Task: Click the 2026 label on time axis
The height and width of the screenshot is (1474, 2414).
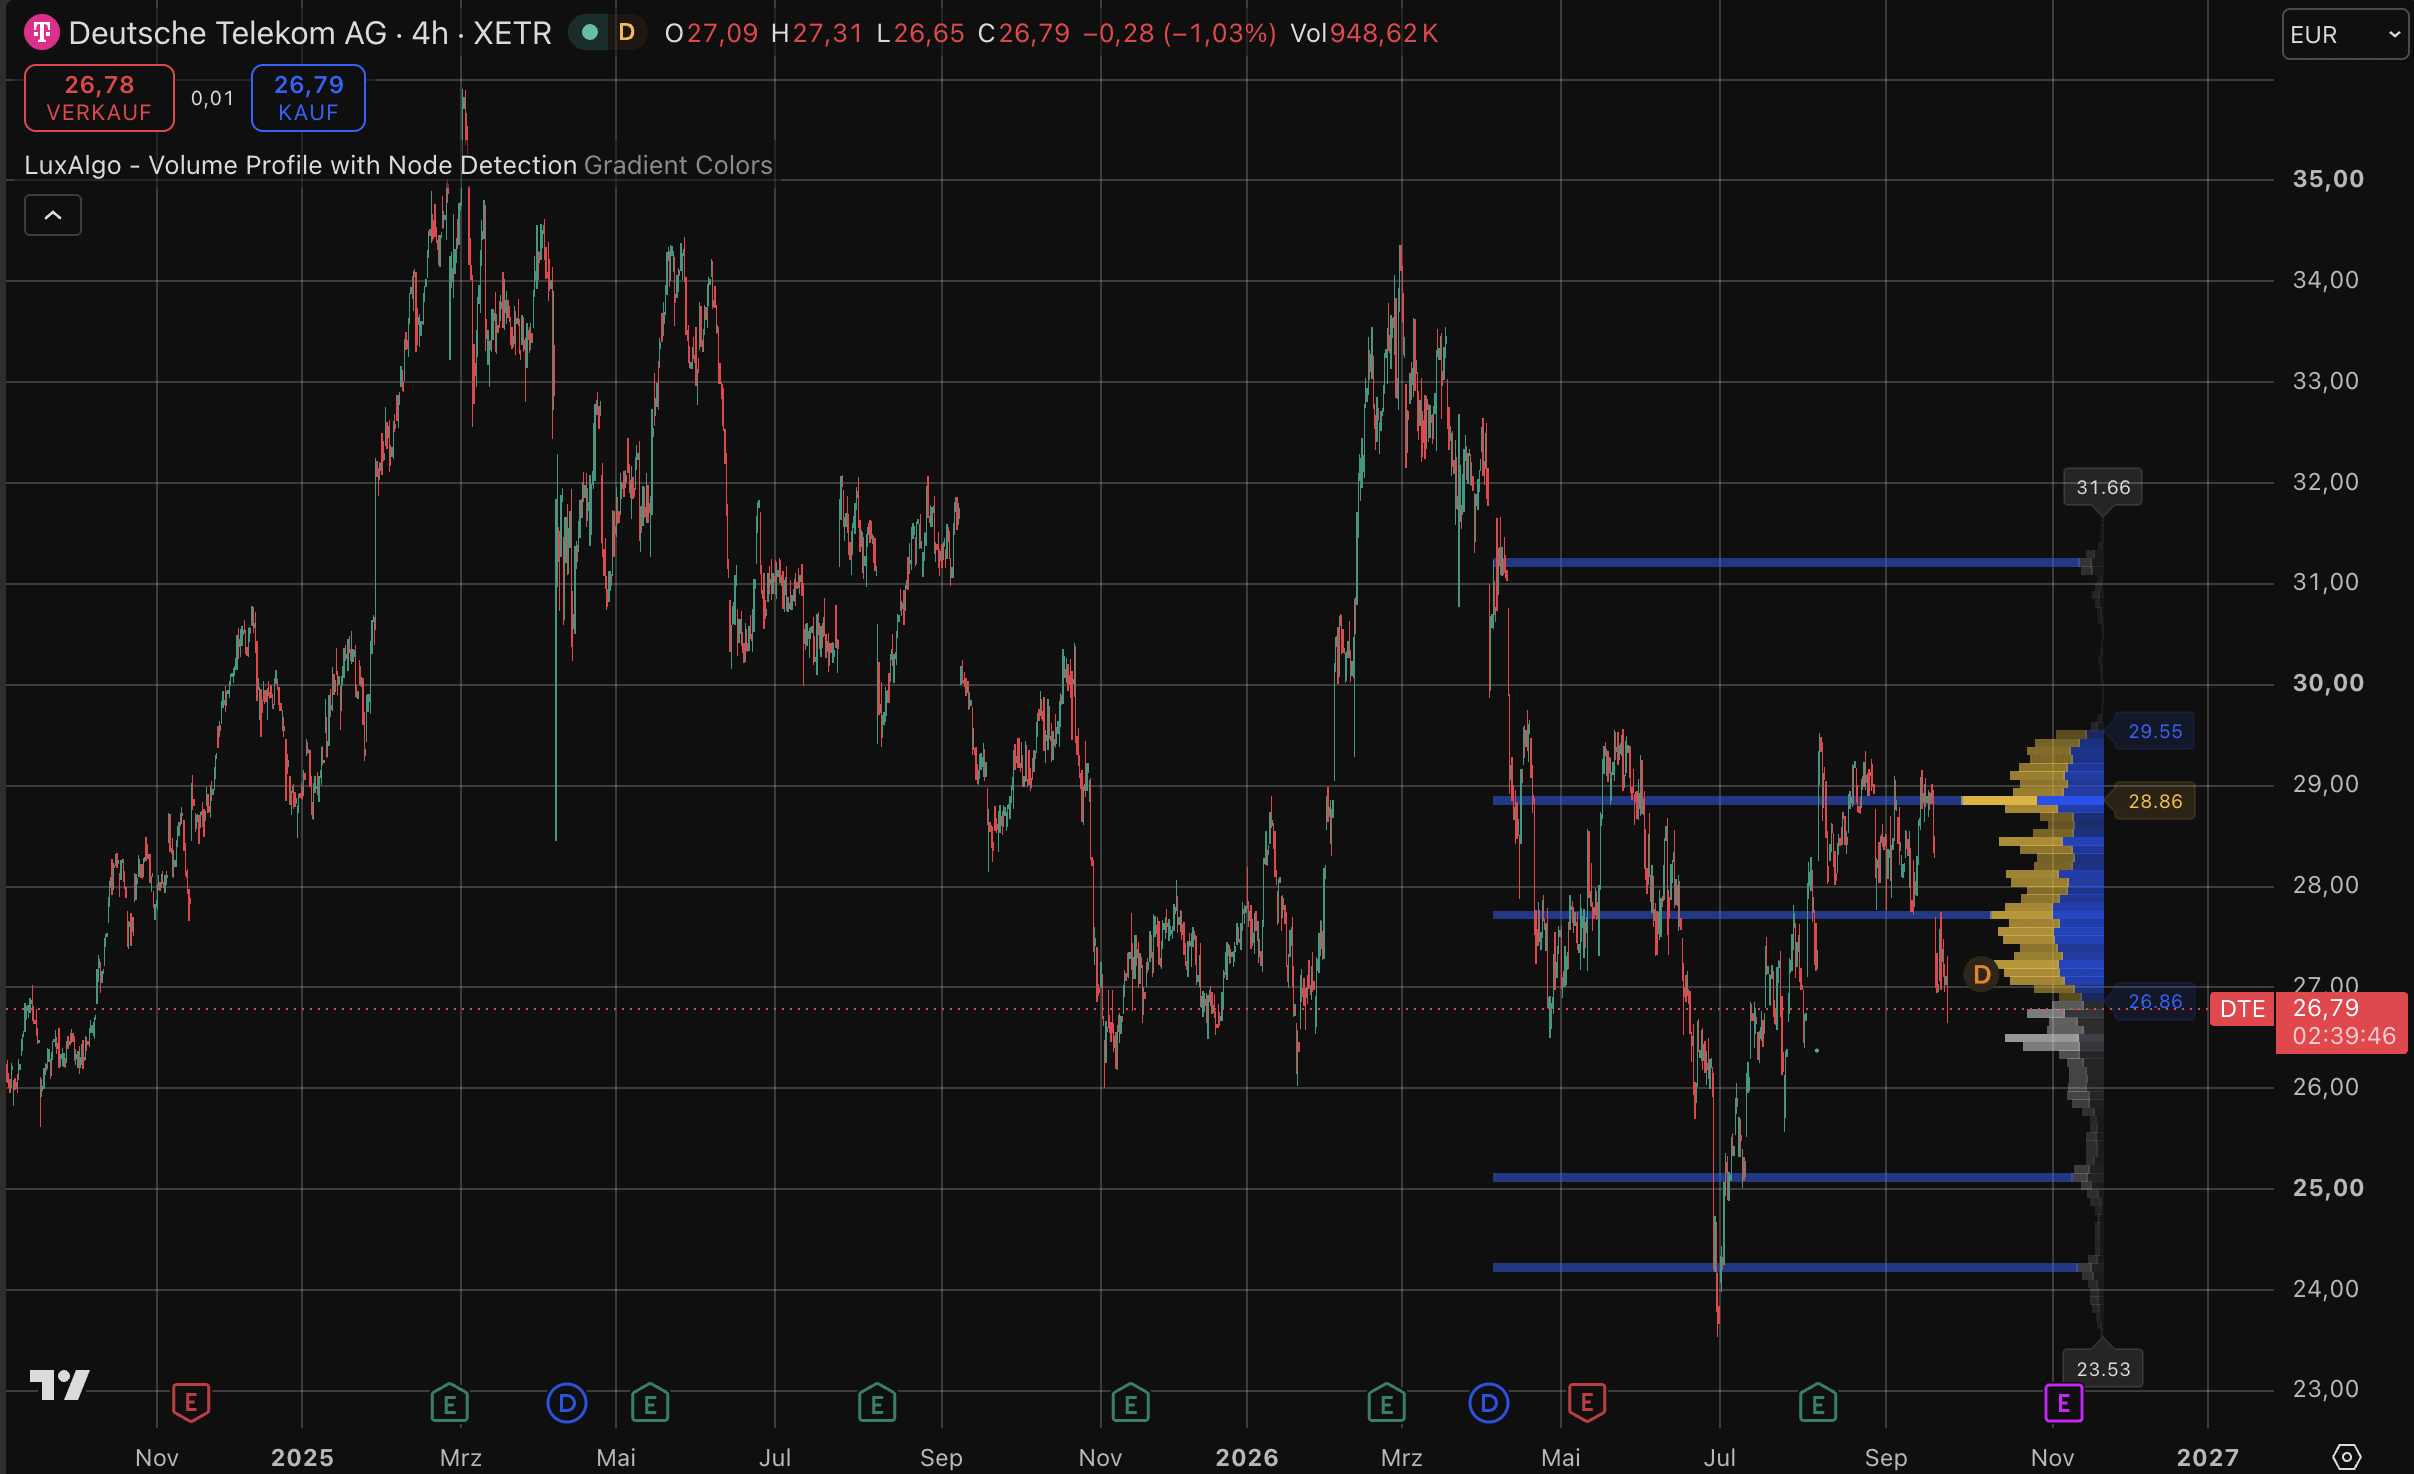Action: pyautogui.click(x=1247, y=1457)
